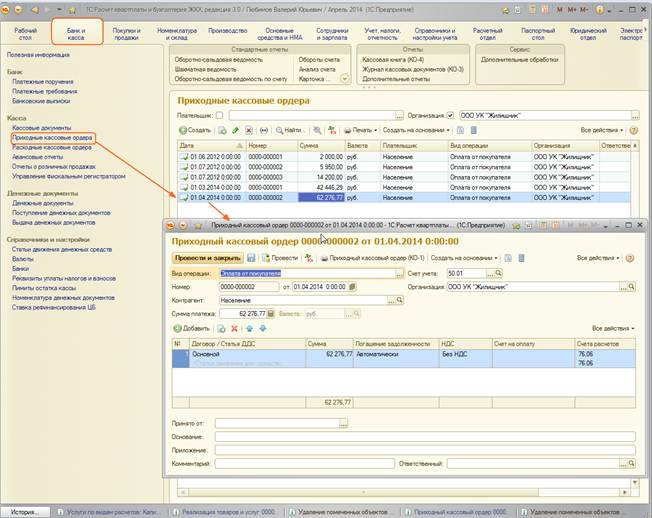Open Все действия menu in the list toolbar
The height and width of the screenshot is (518, 652).
click(602, 131)
